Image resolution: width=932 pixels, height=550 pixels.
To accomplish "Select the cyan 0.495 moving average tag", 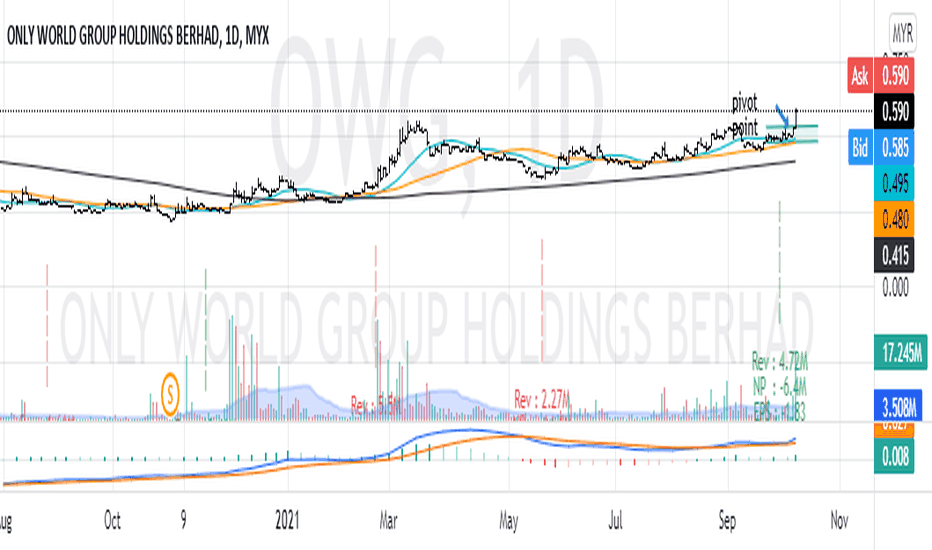I will [x=895, y=183].
